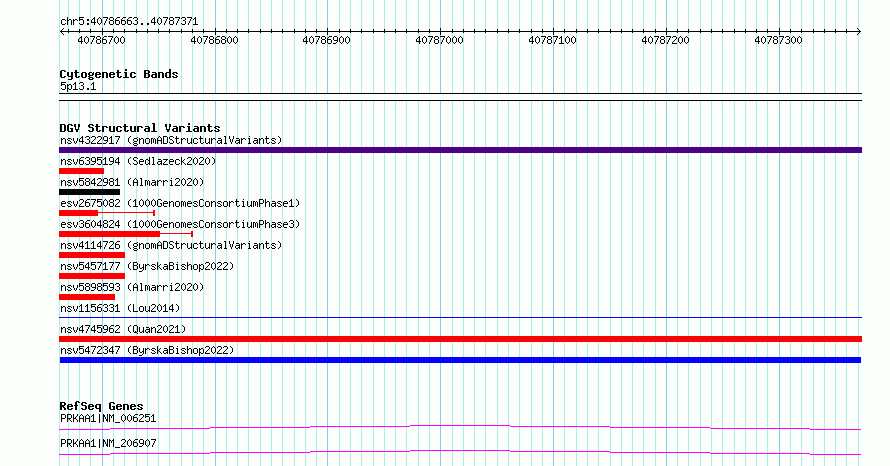Click the red bar under nsv5898593
The width and height of the screenshot is (890, 466).
[87, 297]
